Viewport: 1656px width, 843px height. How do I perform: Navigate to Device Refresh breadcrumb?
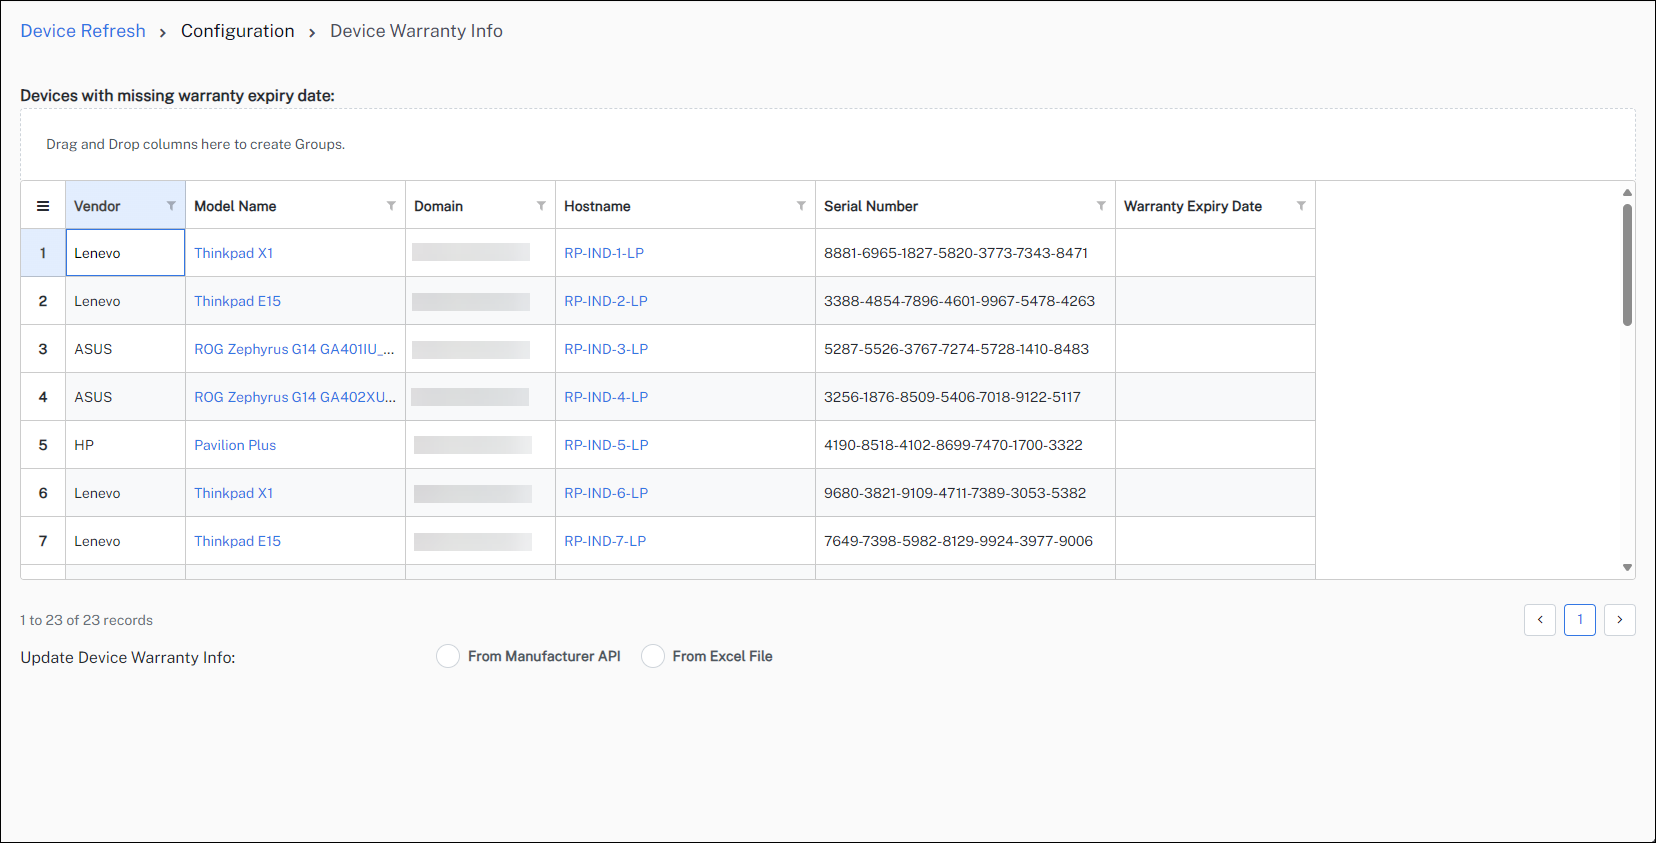[x=83, y=31]
